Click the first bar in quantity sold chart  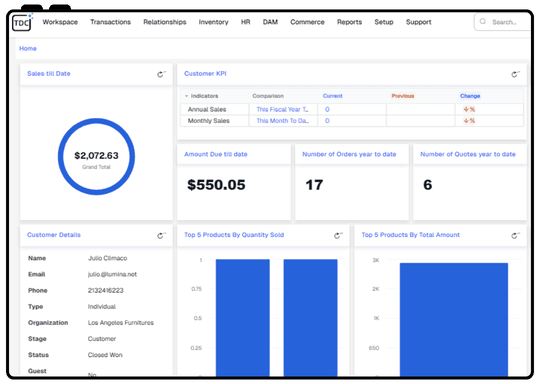pyautogui.click(x=243, y=318)
